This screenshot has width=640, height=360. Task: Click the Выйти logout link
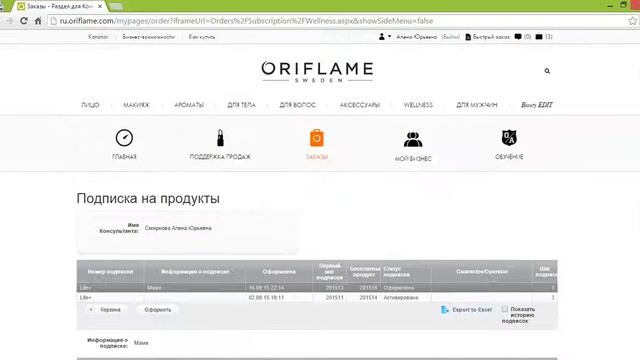pyautogui.click(x=451, y=37)
